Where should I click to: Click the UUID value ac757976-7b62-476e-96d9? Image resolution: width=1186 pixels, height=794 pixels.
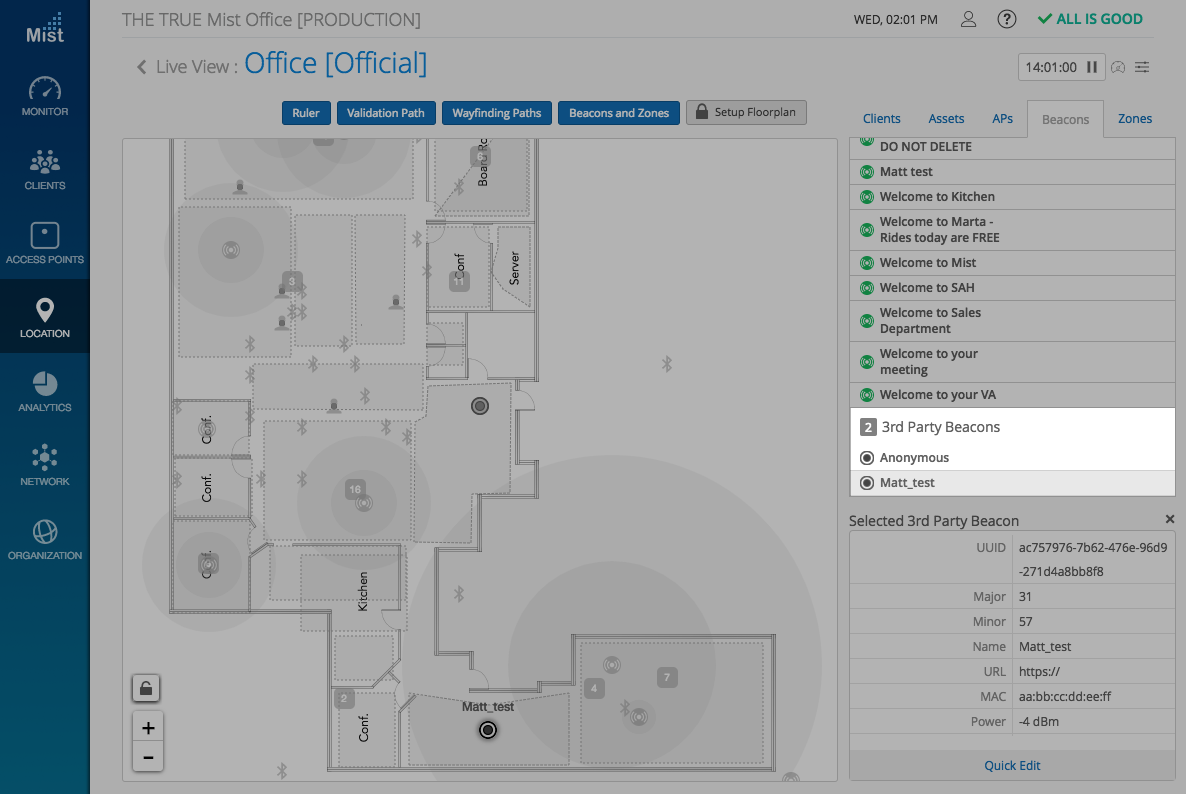click(1092, 547)
